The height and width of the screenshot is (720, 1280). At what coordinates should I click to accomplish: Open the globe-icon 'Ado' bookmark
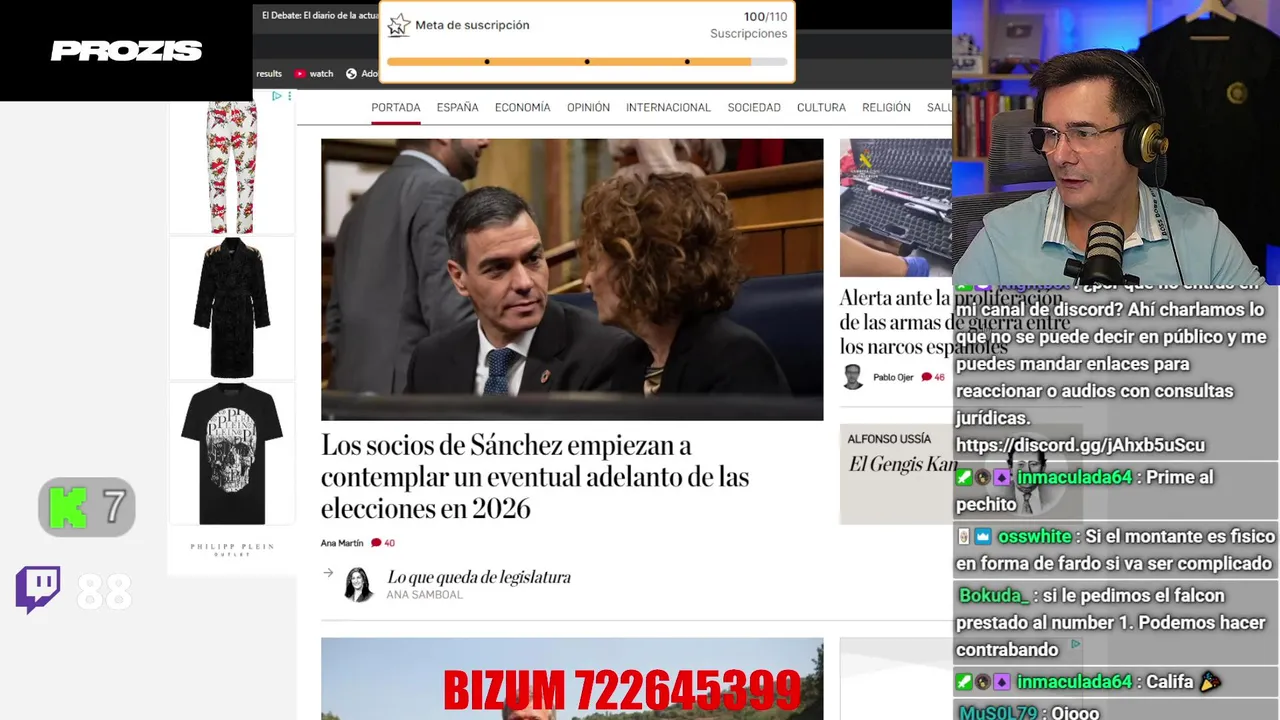tap(362, 74)
